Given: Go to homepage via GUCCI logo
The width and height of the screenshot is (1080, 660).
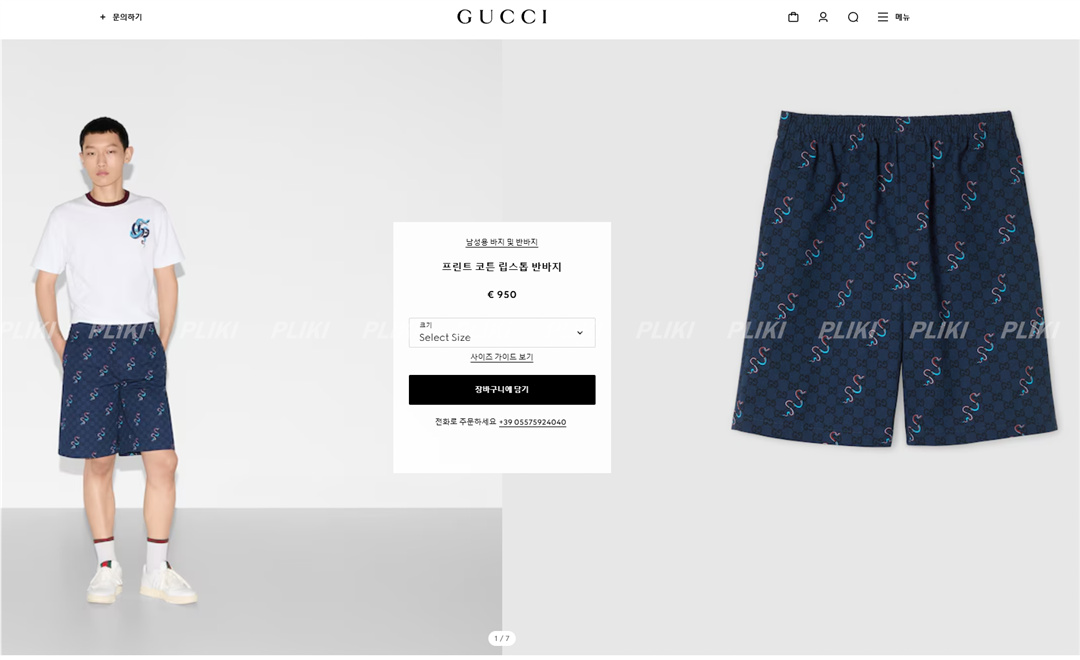Looking at the screenshot, I should coord(502,17).
